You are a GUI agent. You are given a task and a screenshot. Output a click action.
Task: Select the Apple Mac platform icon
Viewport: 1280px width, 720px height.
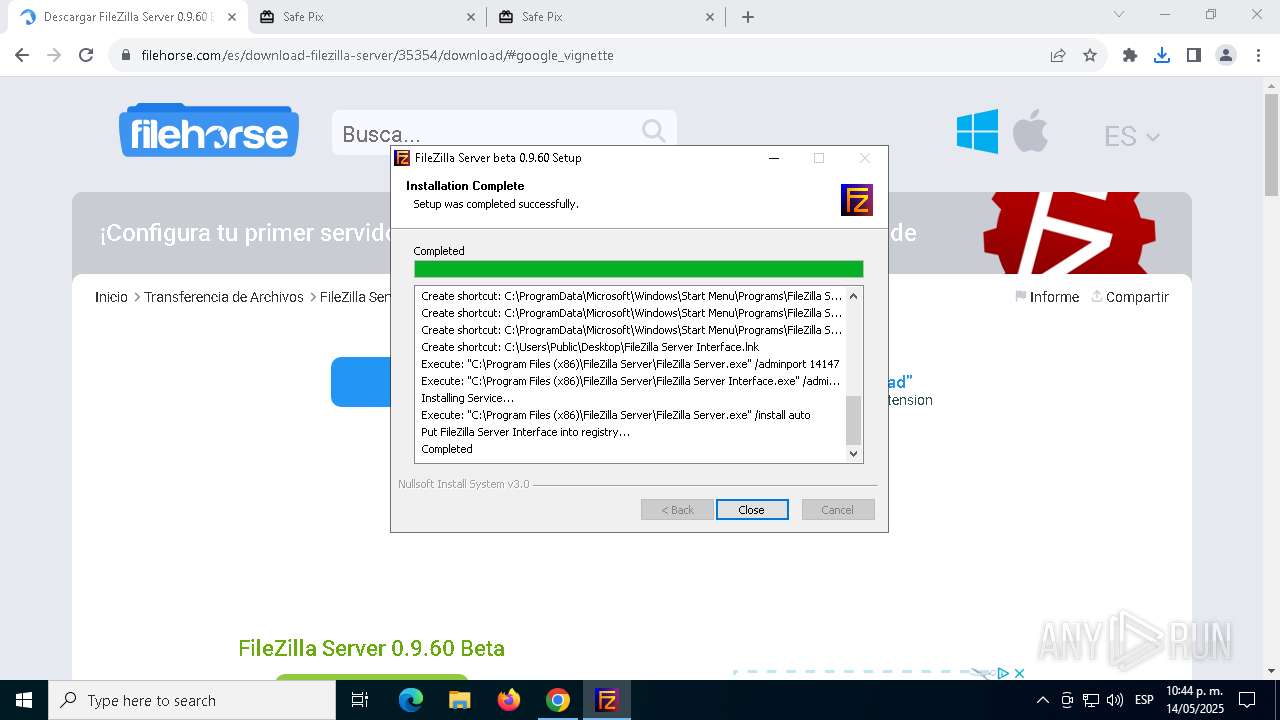(1030, 132)
